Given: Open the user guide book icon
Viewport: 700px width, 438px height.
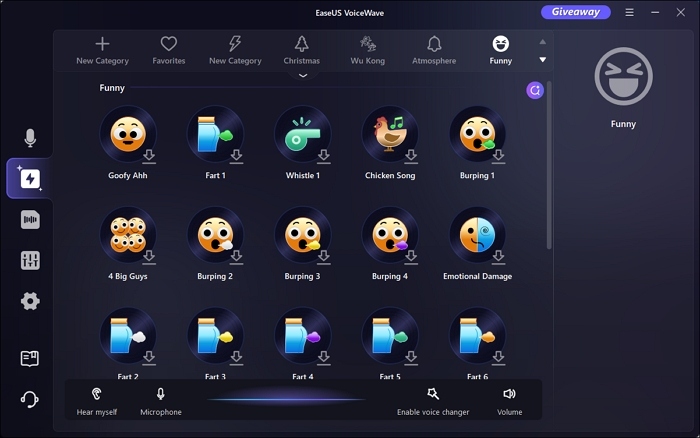Looking at the screenshot, I should (x=30, y=358).
